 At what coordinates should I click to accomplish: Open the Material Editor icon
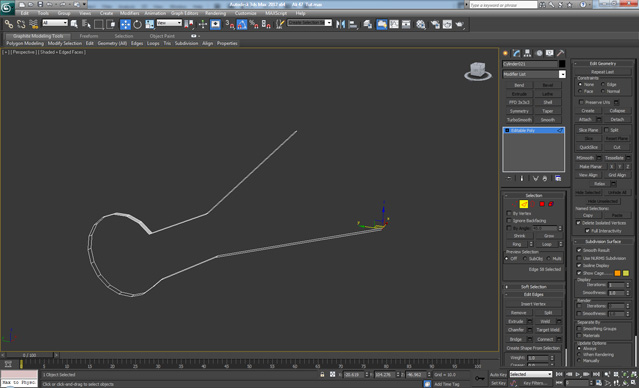click(x=421, y=24)
